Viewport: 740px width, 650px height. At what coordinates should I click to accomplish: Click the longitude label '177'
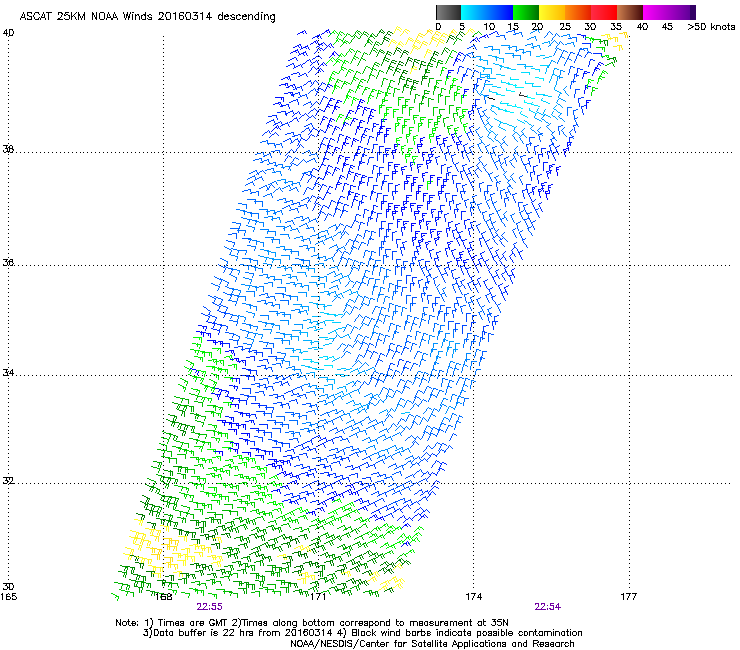[x=629, y=597]
